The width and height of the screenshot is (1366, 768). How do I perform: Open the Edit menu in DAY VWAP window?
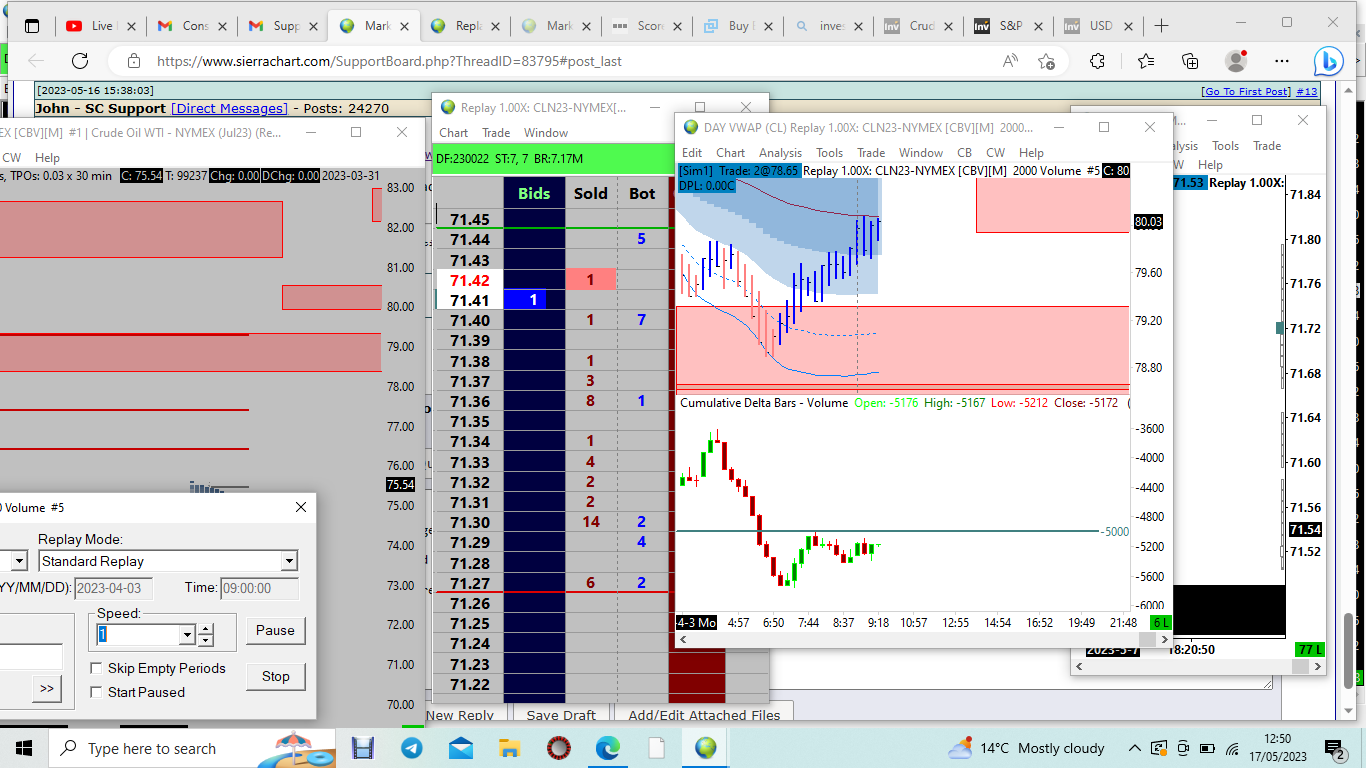[692, 153]
